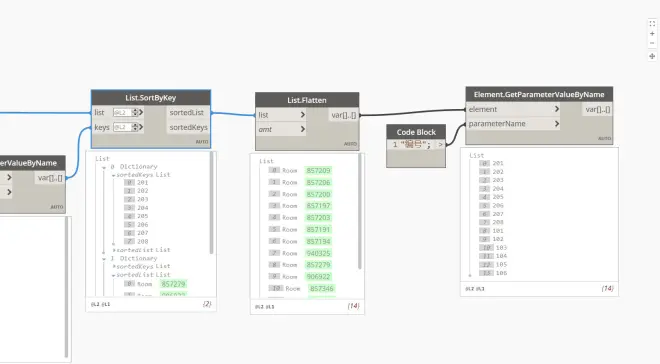Click the list port chevron on List.SortByKey
Viewport: 660px width, 364px height.
point(141,112)
